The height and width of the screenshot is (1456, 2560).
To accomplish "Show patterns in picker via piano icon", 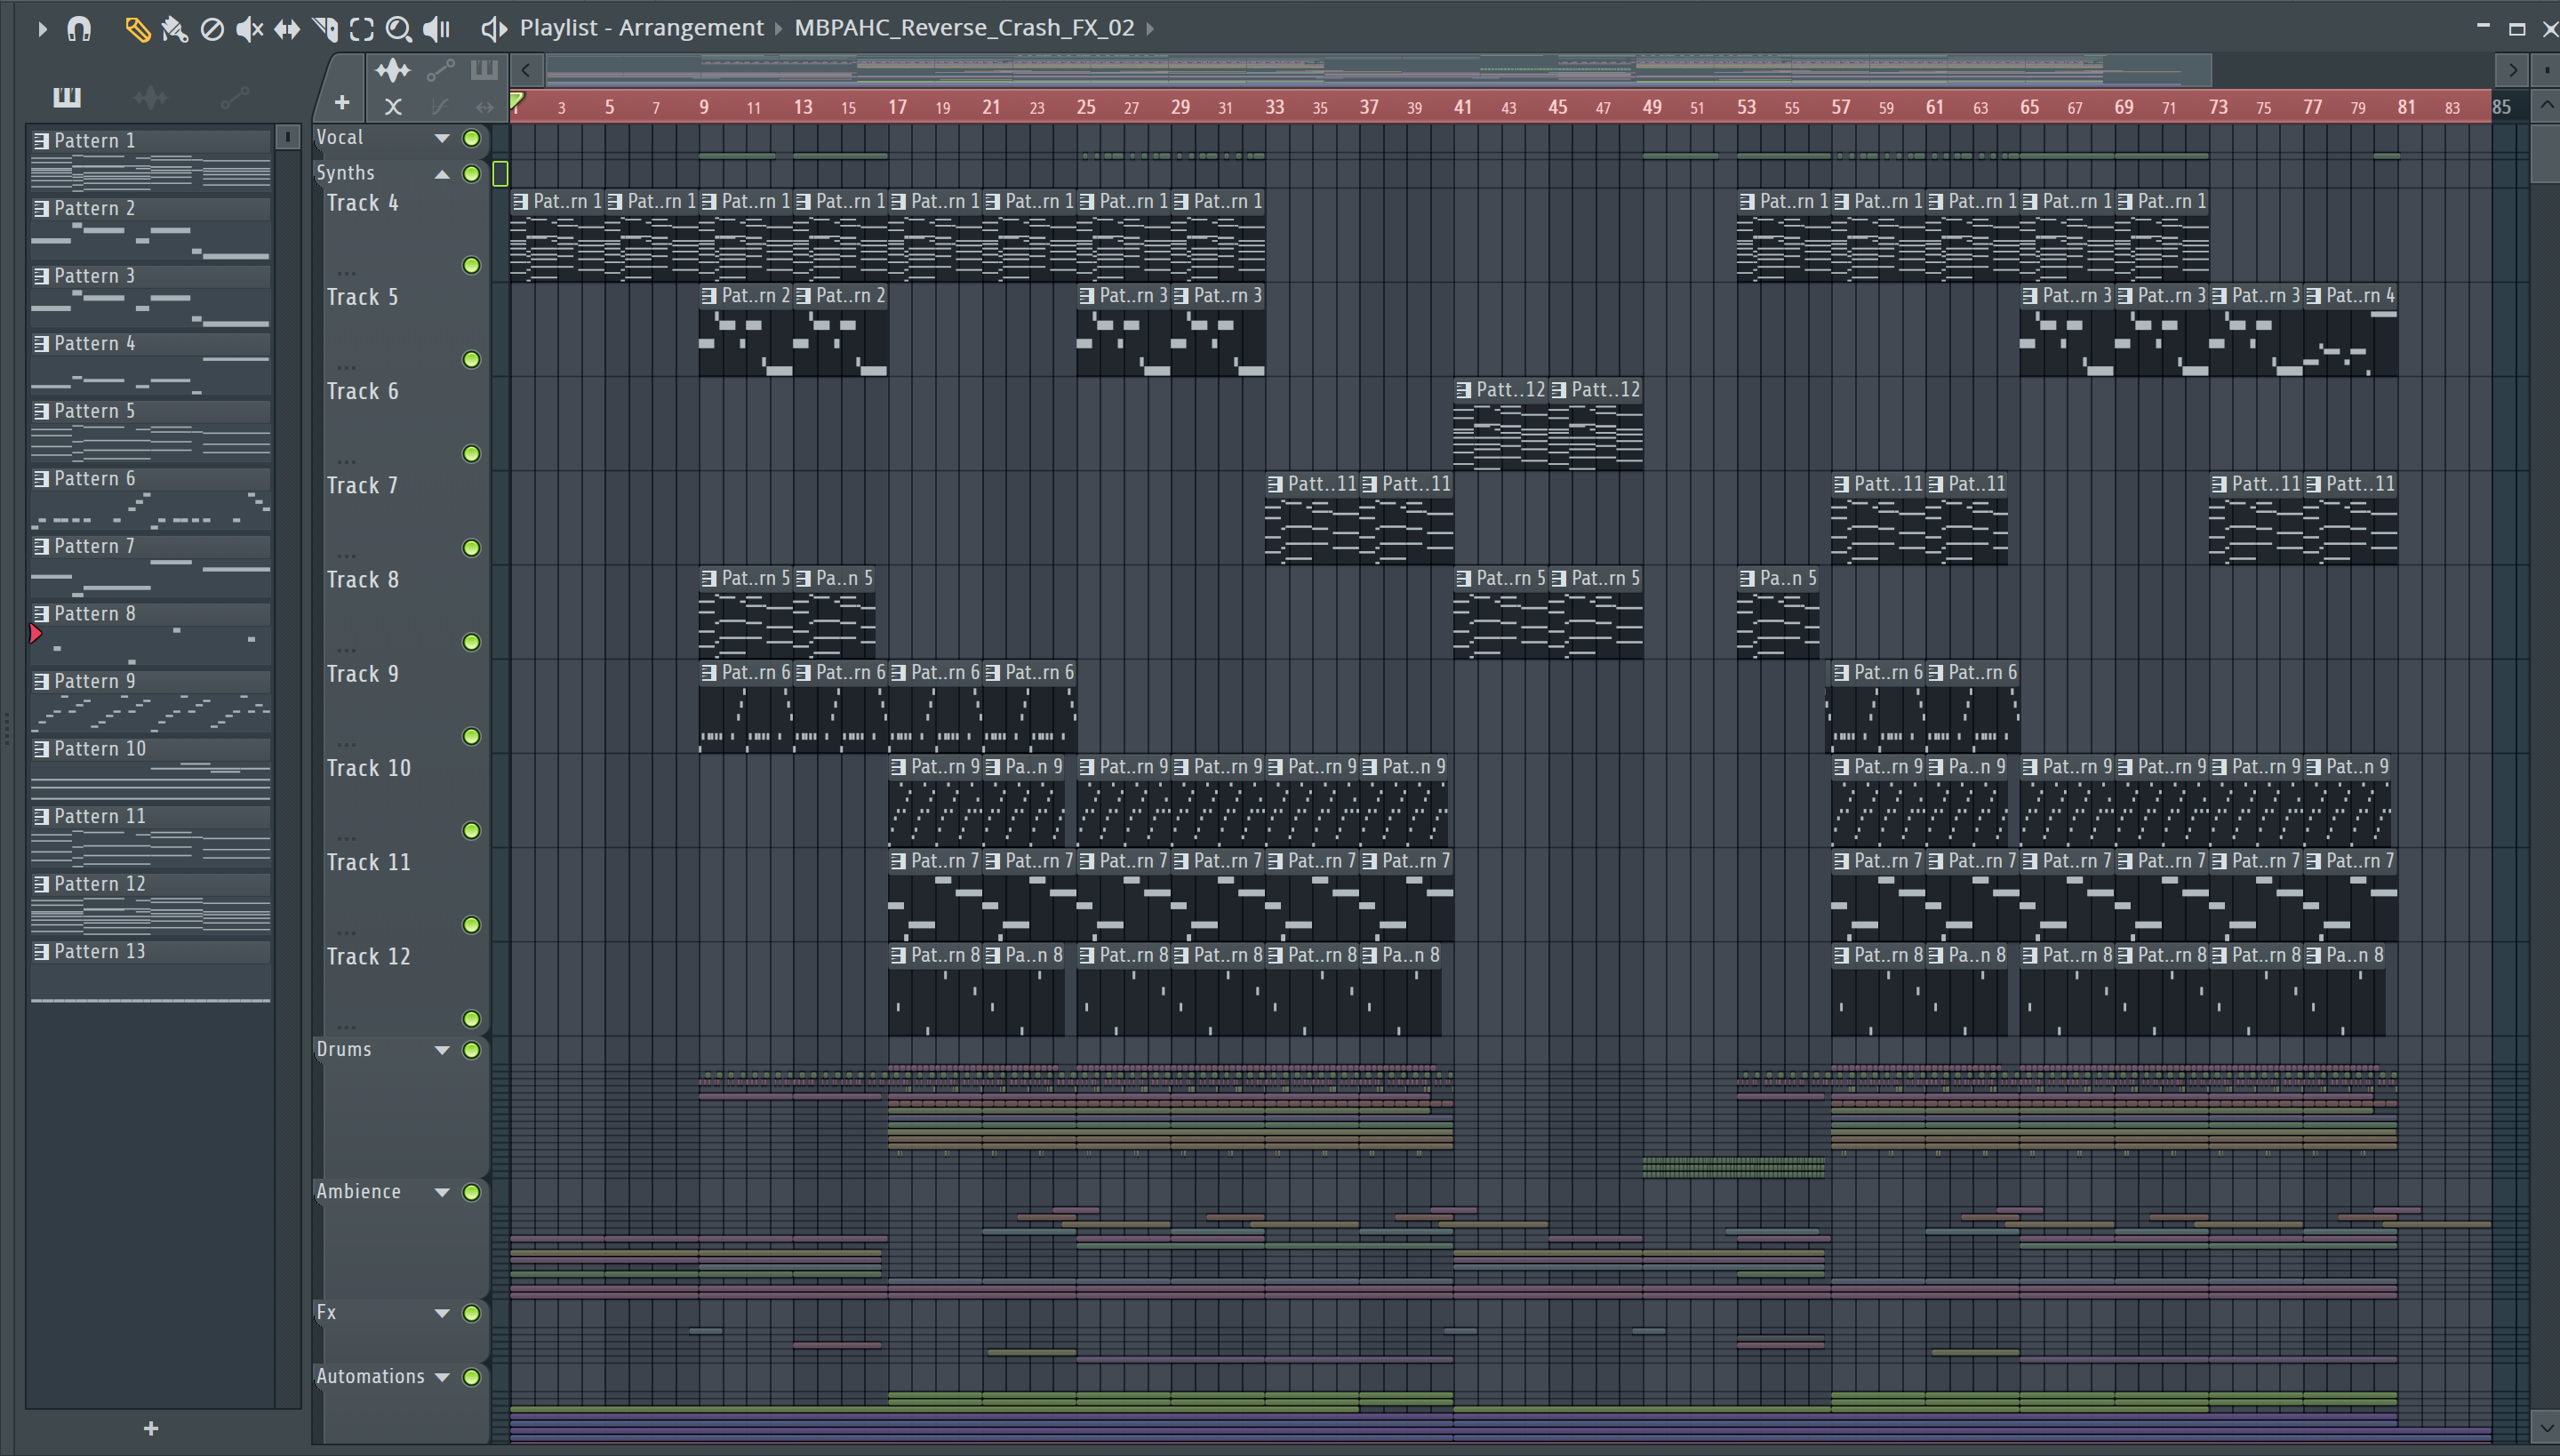I will click(x=67, y=97).
